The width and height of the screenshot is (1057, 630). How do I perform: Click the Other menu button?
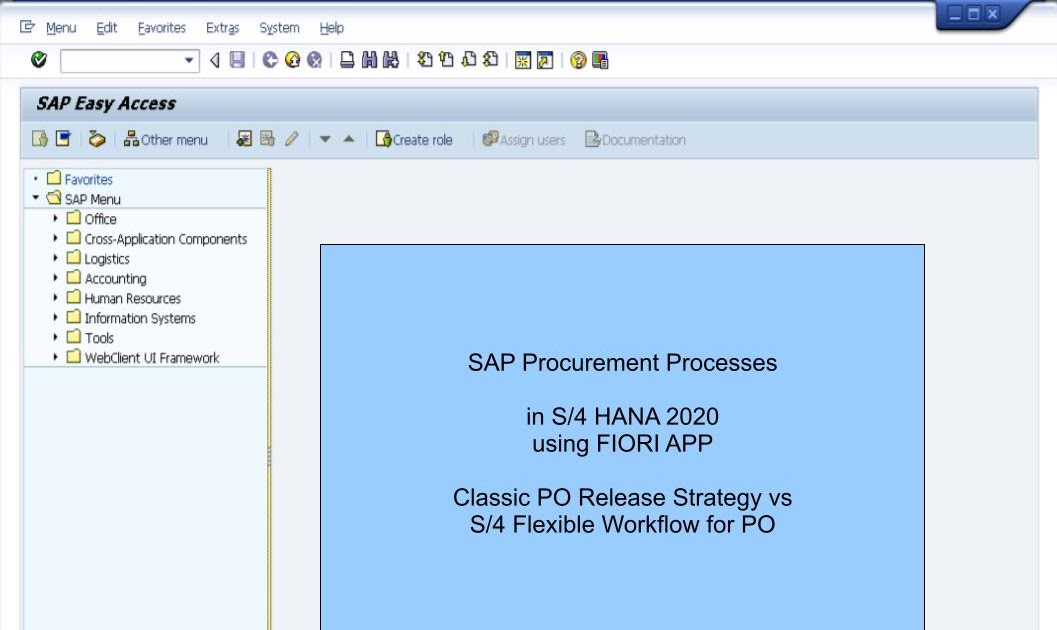pyautogui.click(x=166, y=139)
